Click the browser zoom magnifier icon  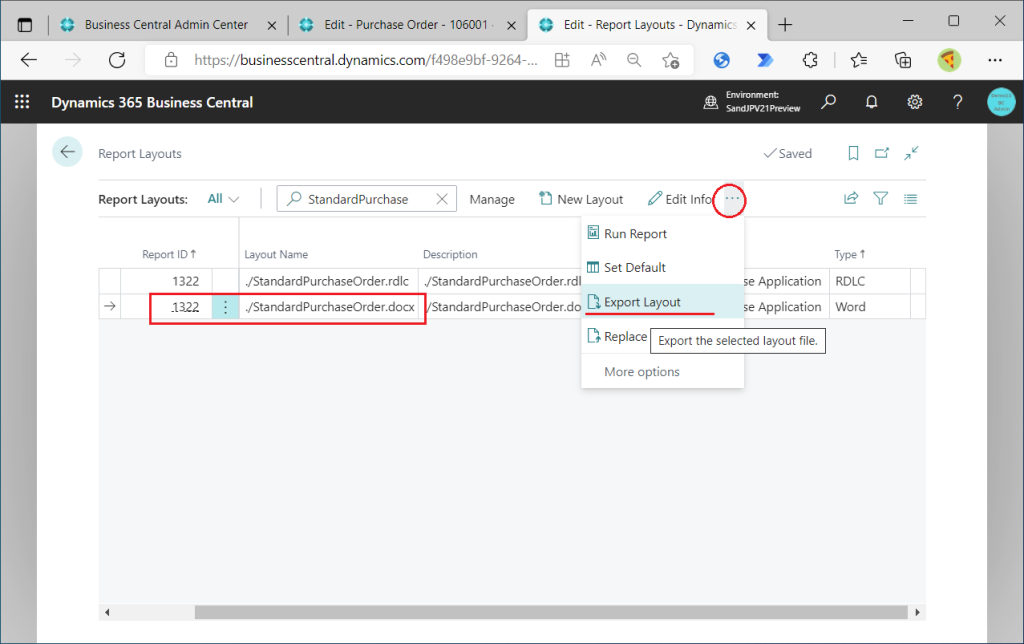(633, 60)
